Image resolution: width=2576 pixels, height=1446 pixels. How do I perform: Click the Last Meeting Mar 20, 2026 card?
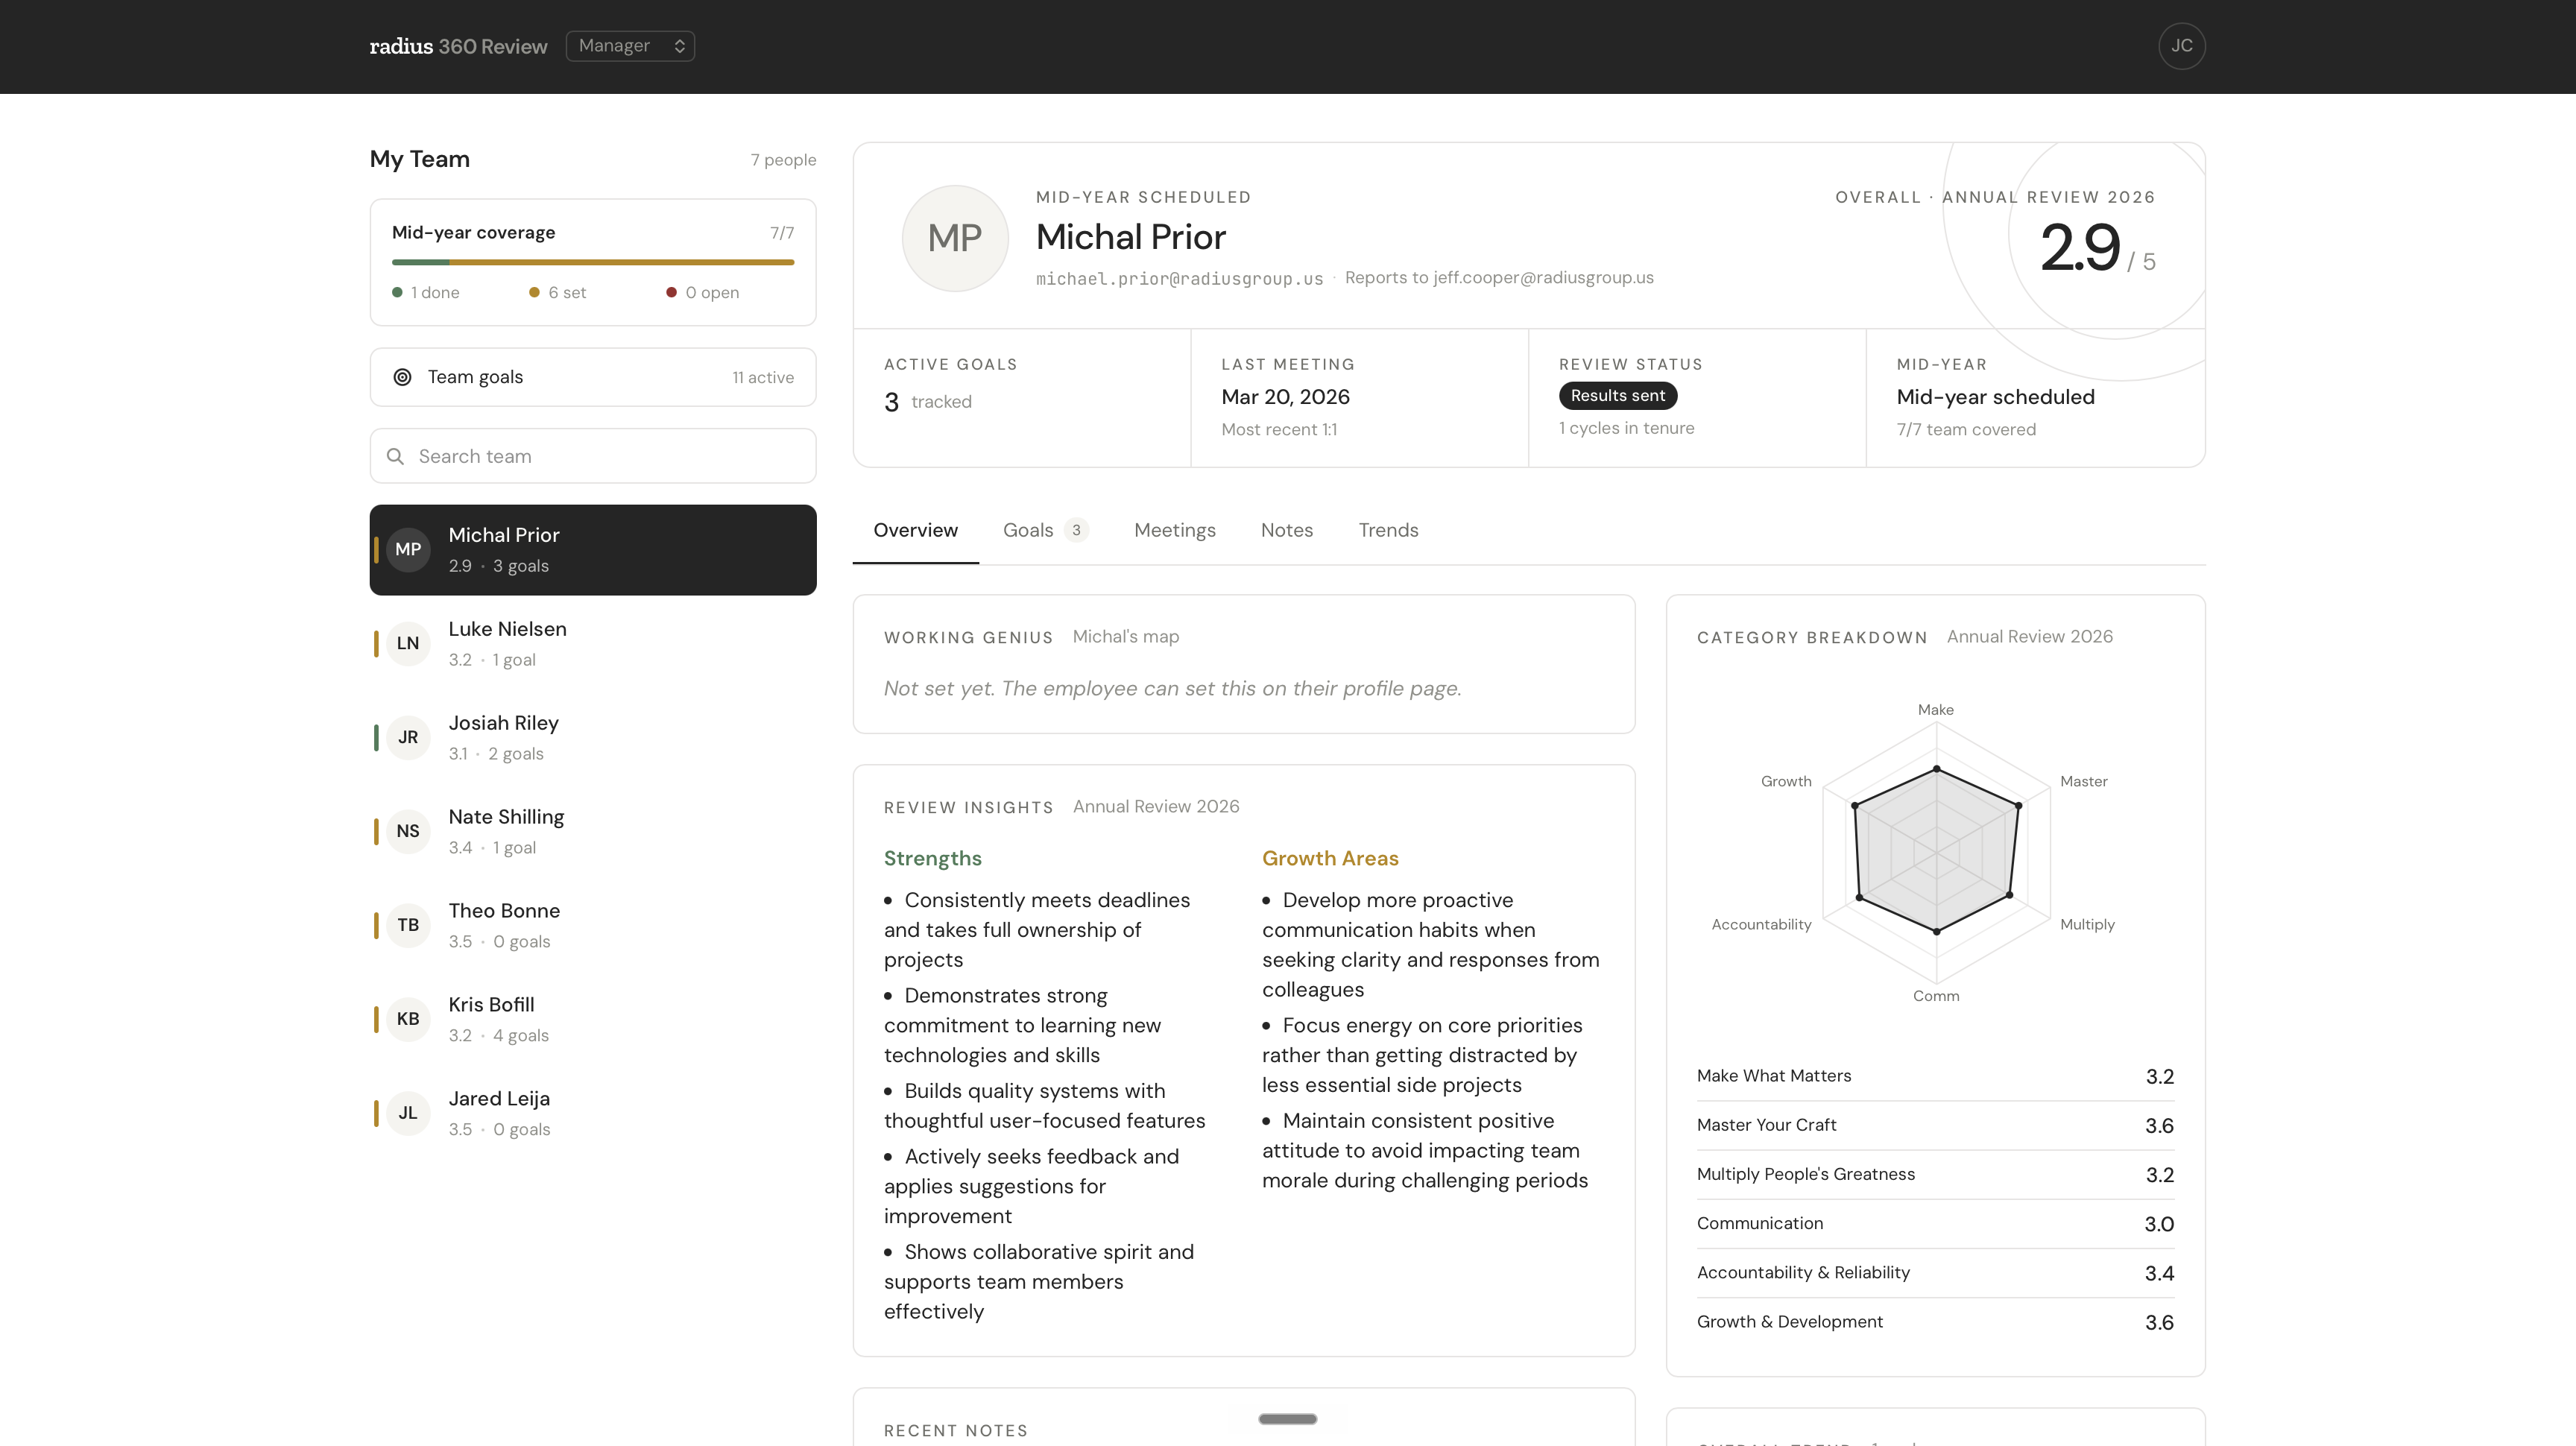(x=1360, y=398)
